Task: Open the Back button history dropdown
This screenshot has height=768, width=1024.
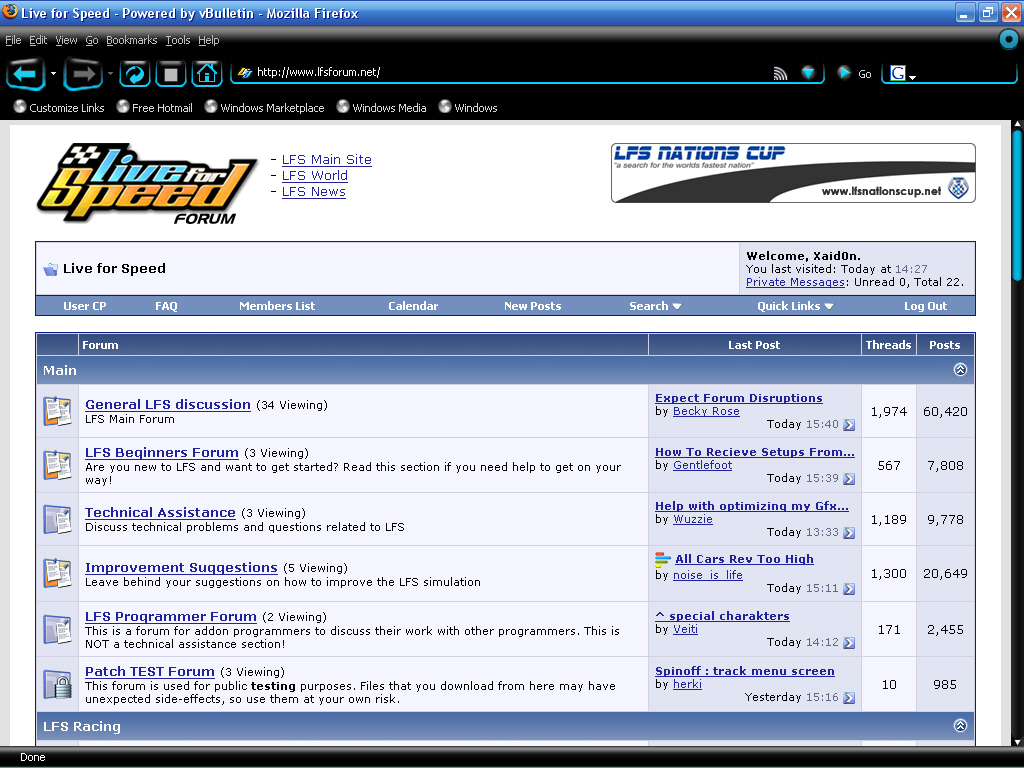Action: point(54,74)
